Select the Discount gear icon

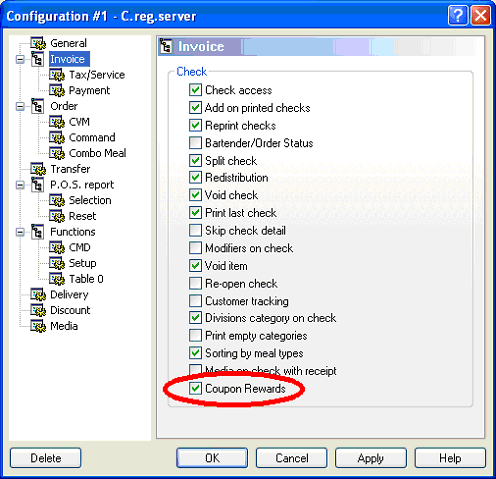38,310
